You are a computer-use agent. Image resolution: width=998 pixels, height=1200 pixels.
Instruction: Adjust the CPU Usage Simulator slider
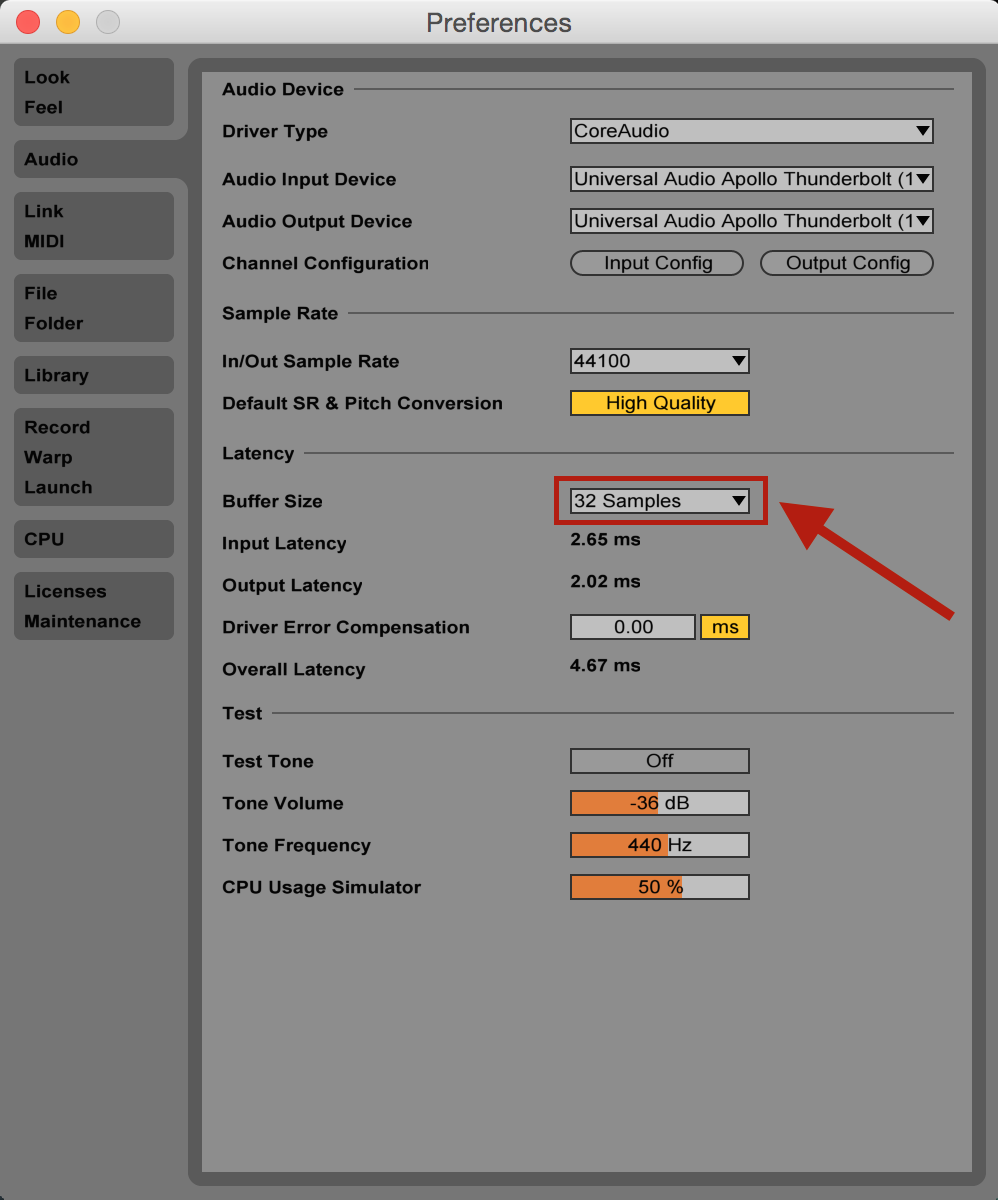659,887
